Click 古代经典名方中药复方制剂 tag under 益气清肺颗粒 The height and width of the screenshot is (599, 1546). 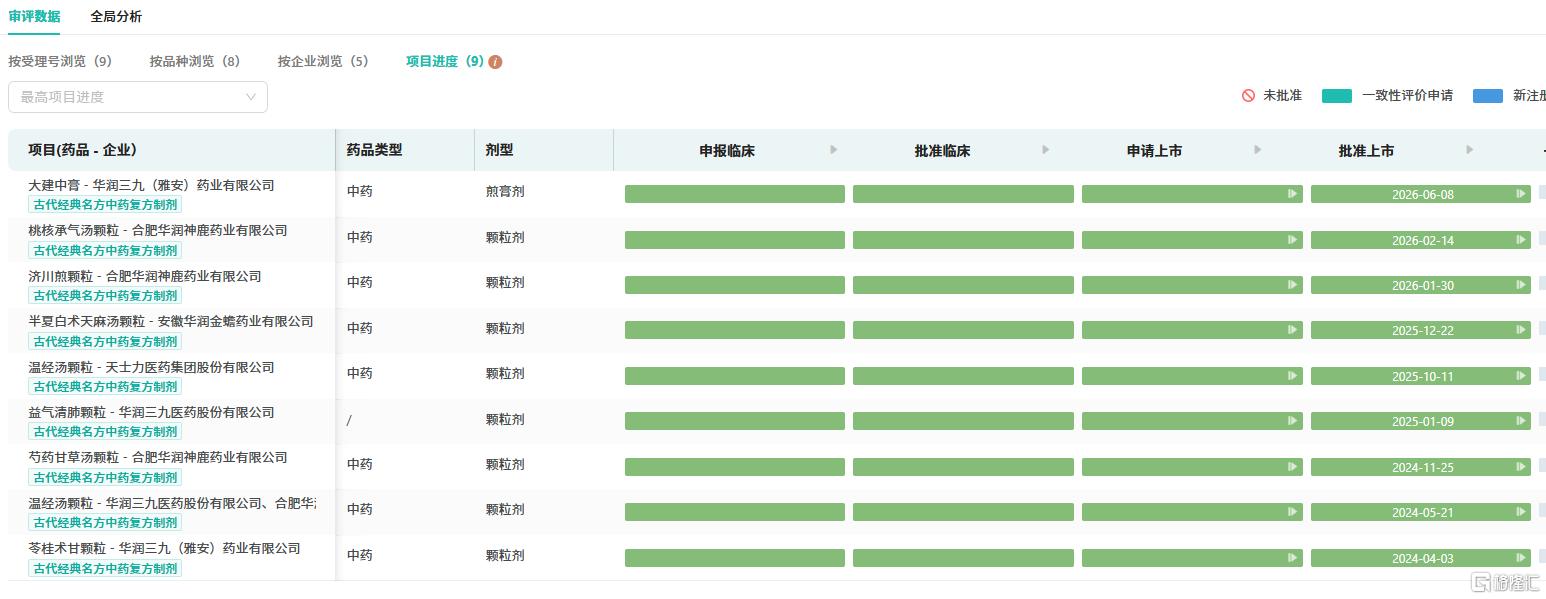105,432
